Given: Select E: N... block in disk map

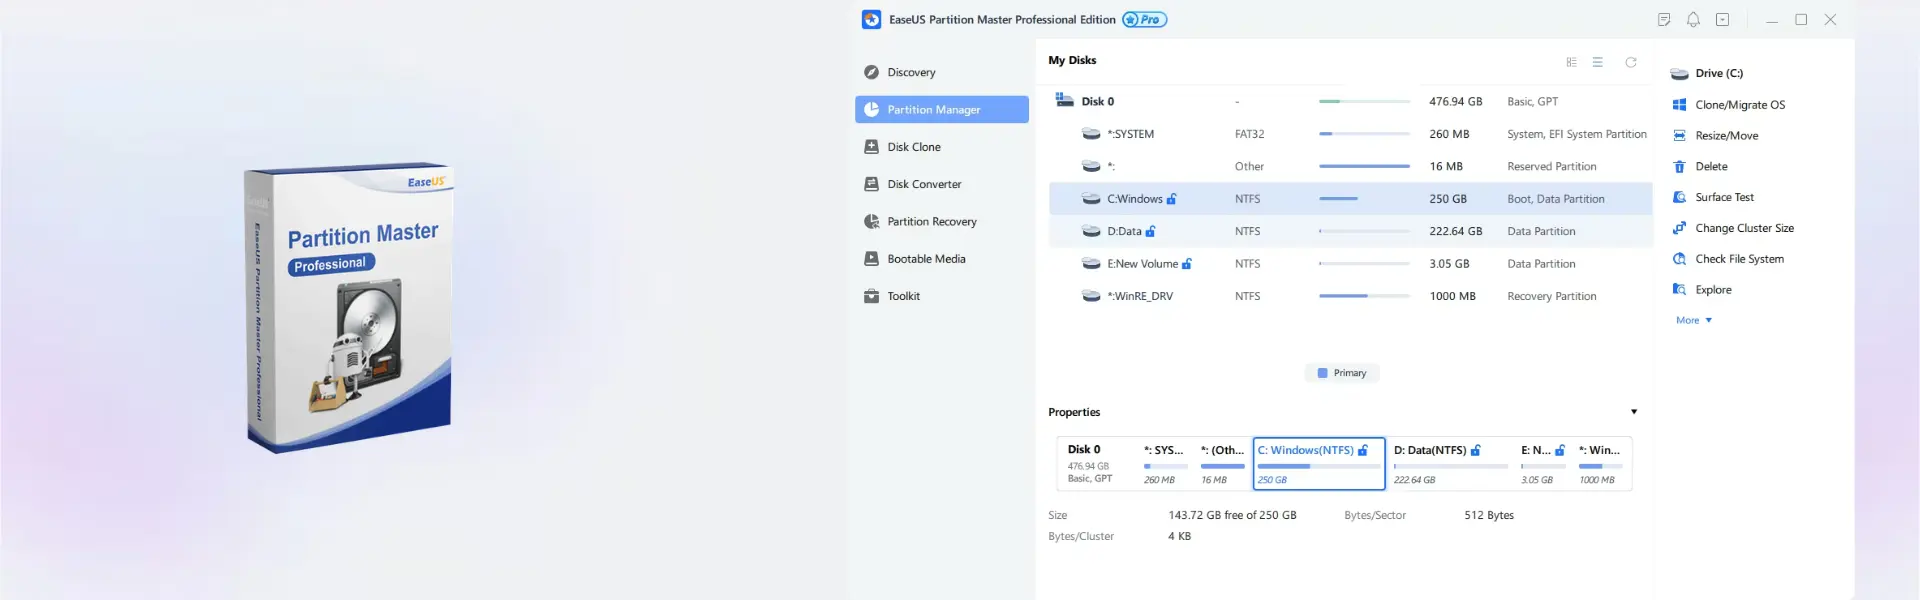Looking at the screenshot, I should pos(1544,464).
